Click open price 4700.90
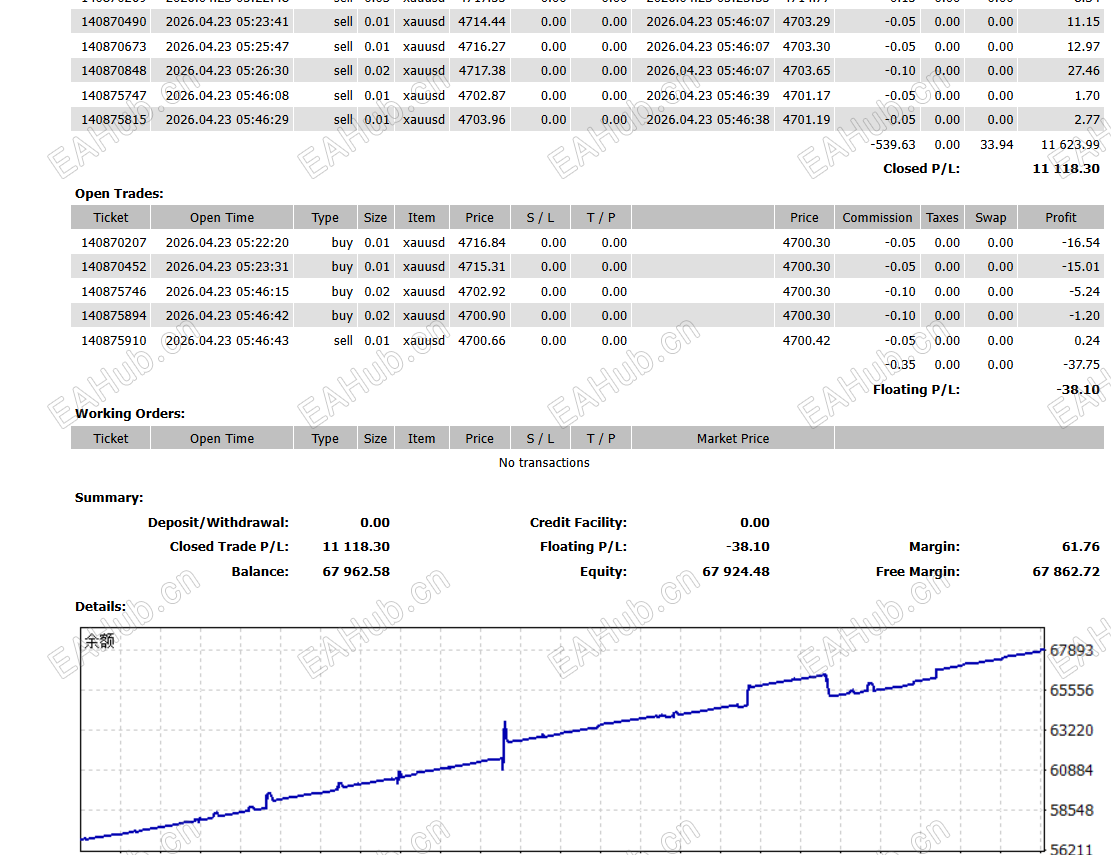Image resolution: width=1111 pixels, height=855 pixels. tap(482, 316)
